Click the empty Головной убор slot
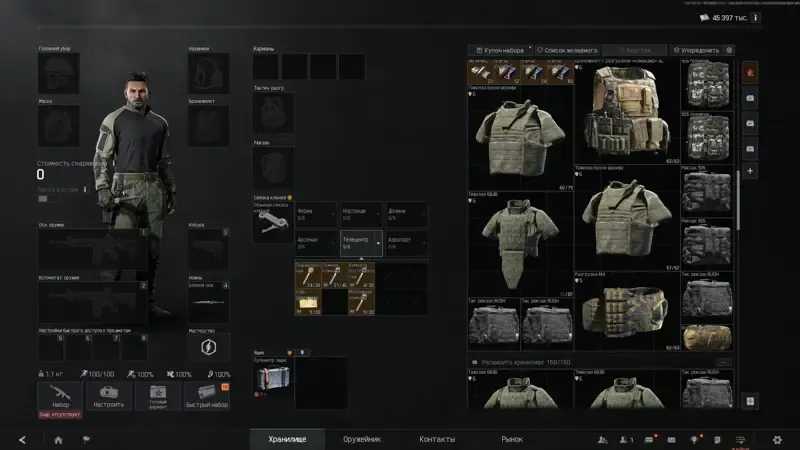 point(59,73)
